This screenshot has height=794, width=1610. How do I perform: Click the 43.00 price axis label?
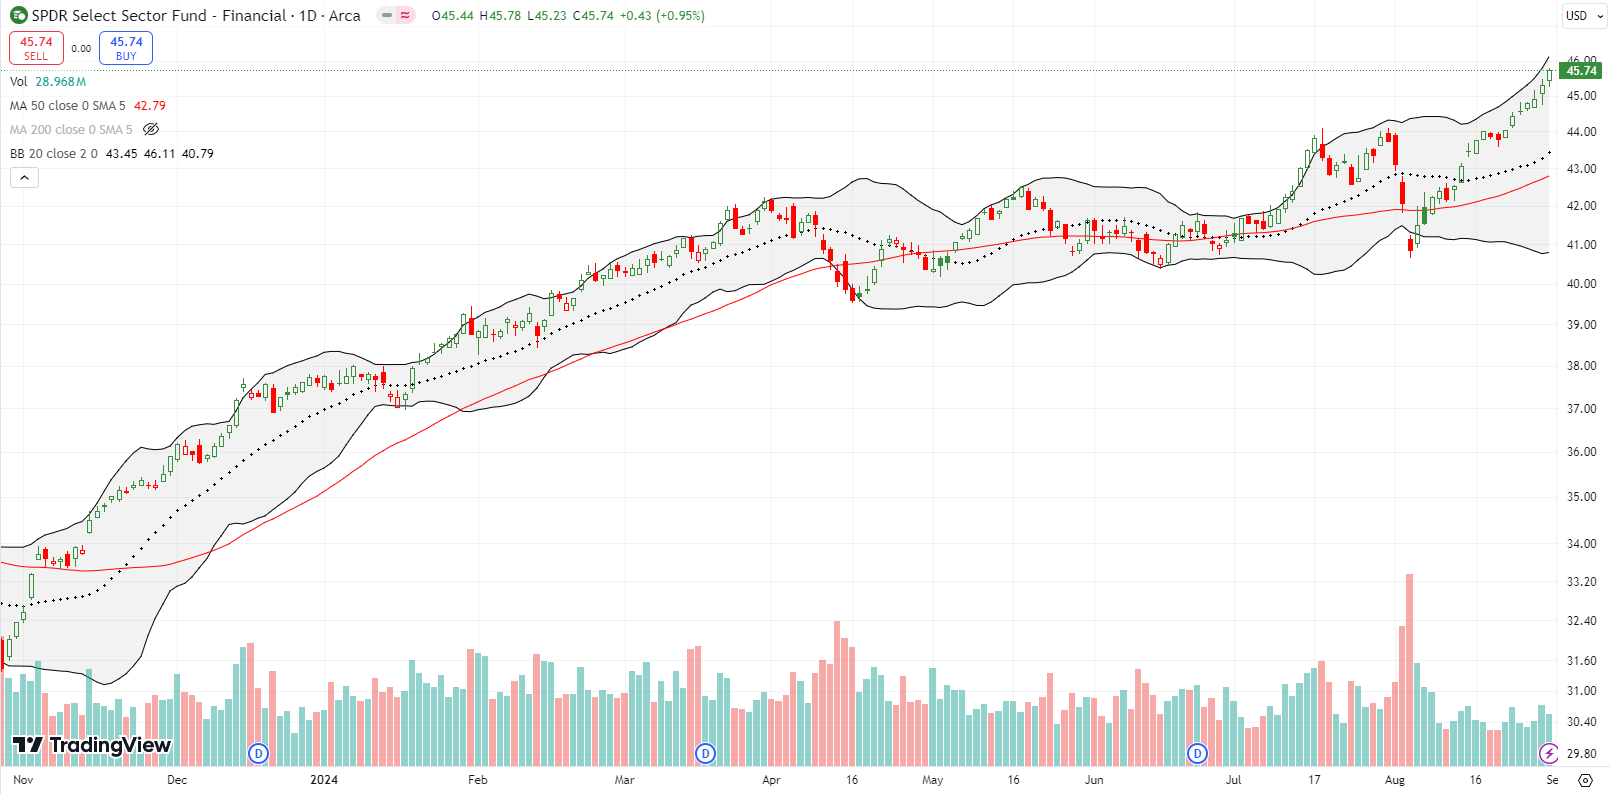[x=1581, y=169]
